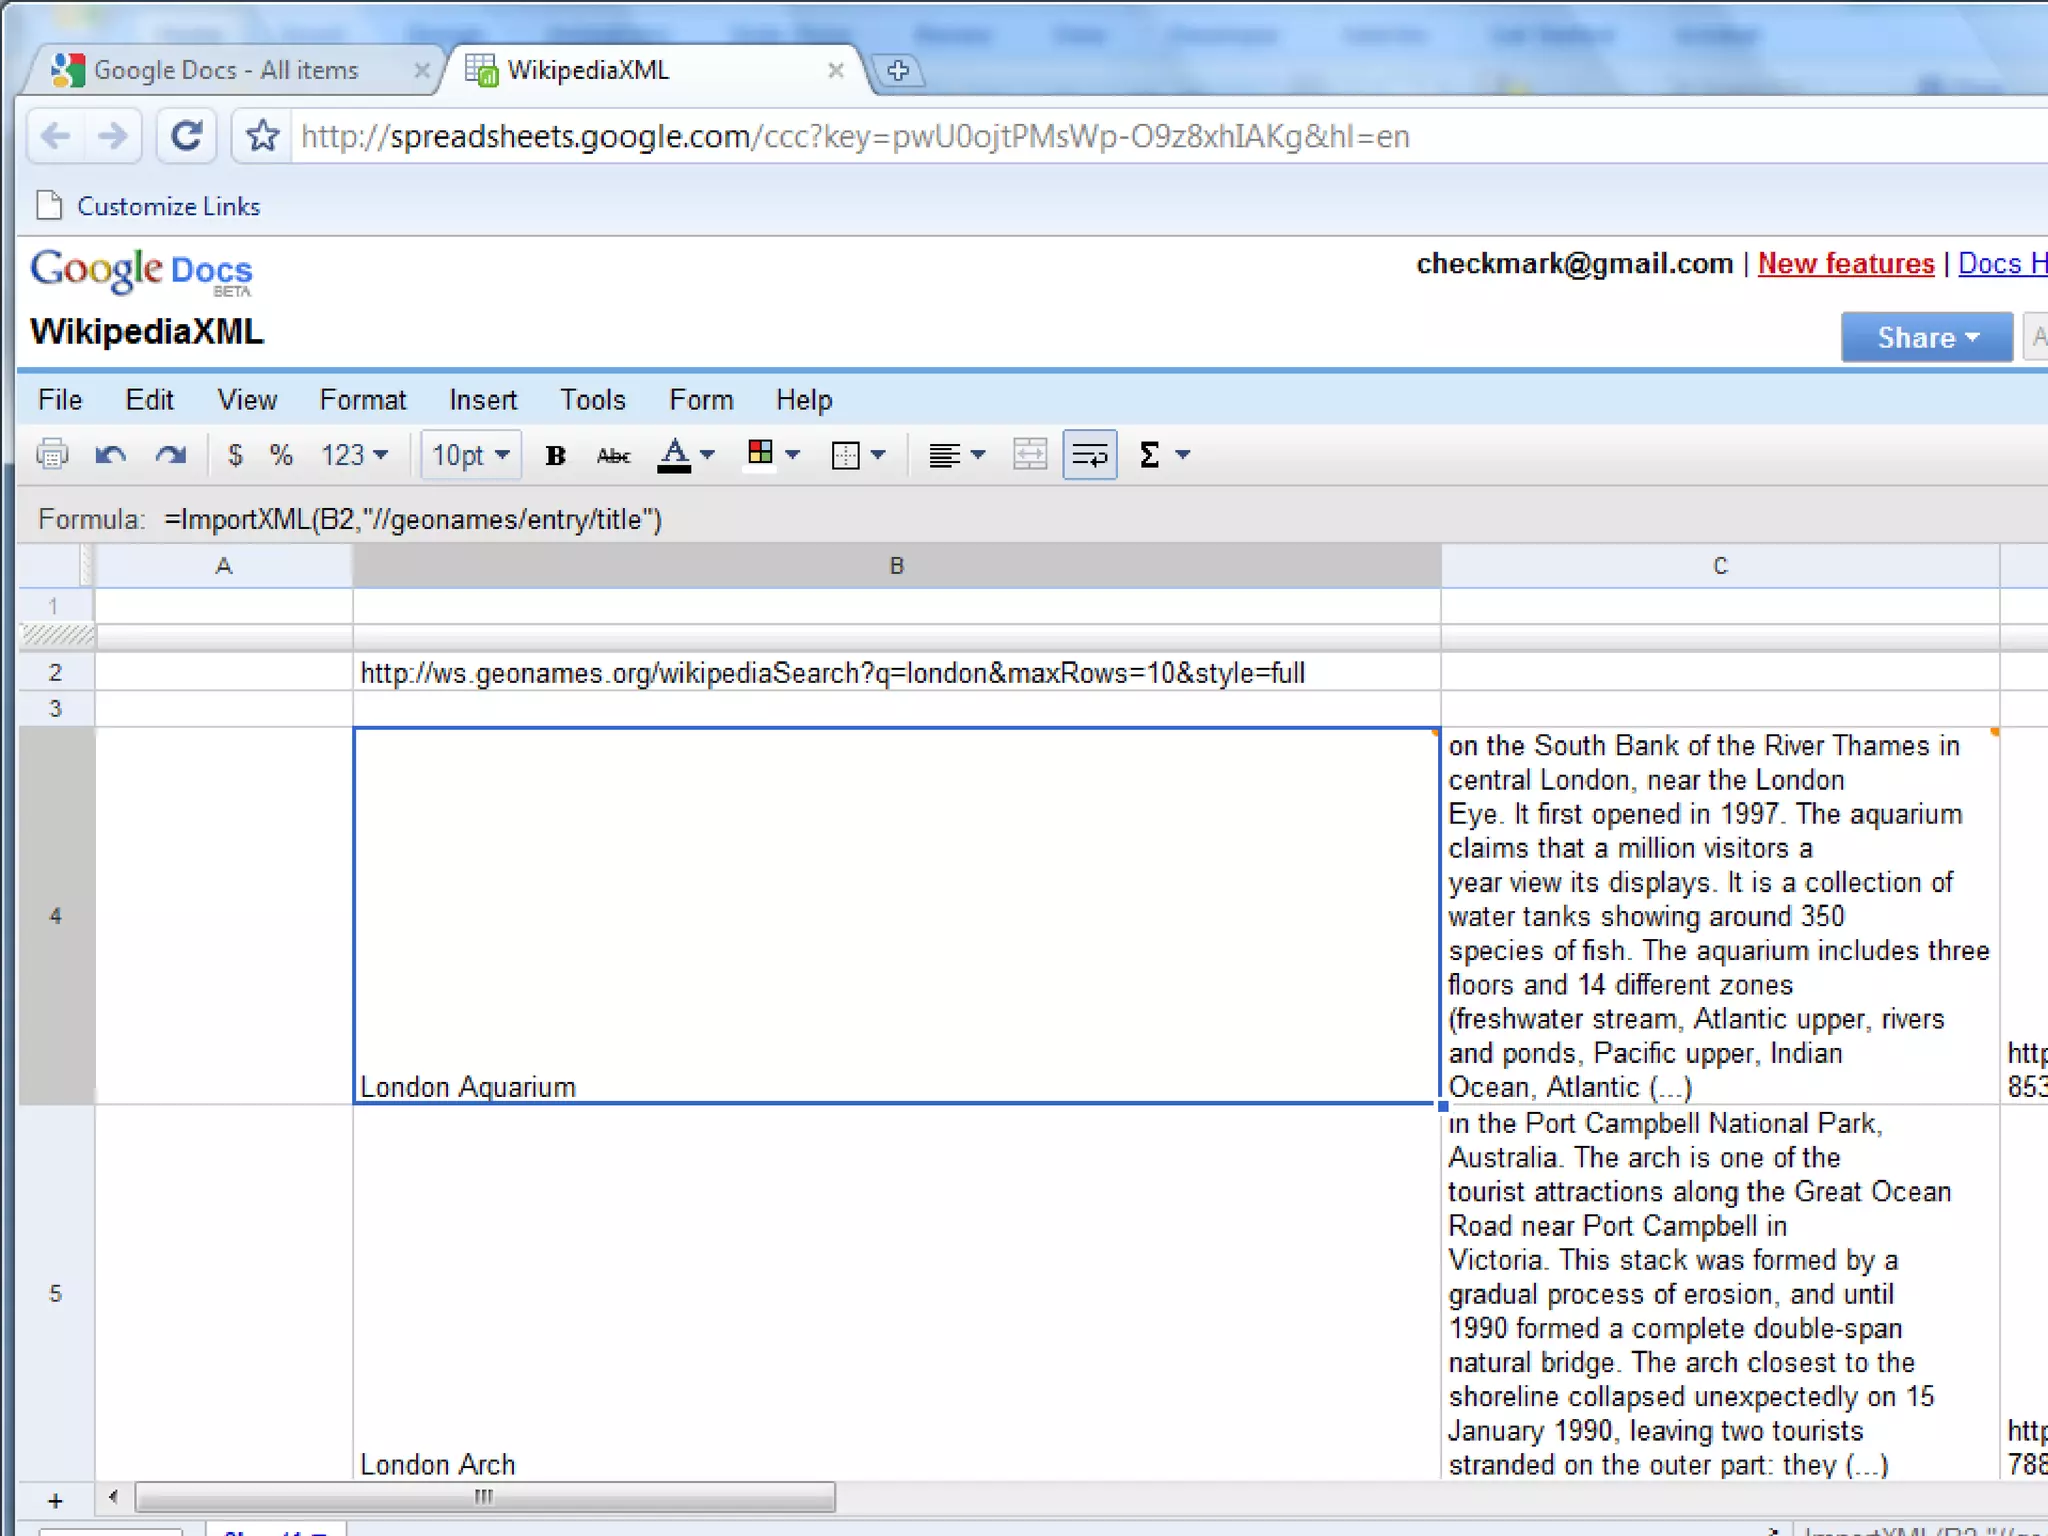Click the print icon in toolbar
2048x1536 pixels.
[52, 455]
